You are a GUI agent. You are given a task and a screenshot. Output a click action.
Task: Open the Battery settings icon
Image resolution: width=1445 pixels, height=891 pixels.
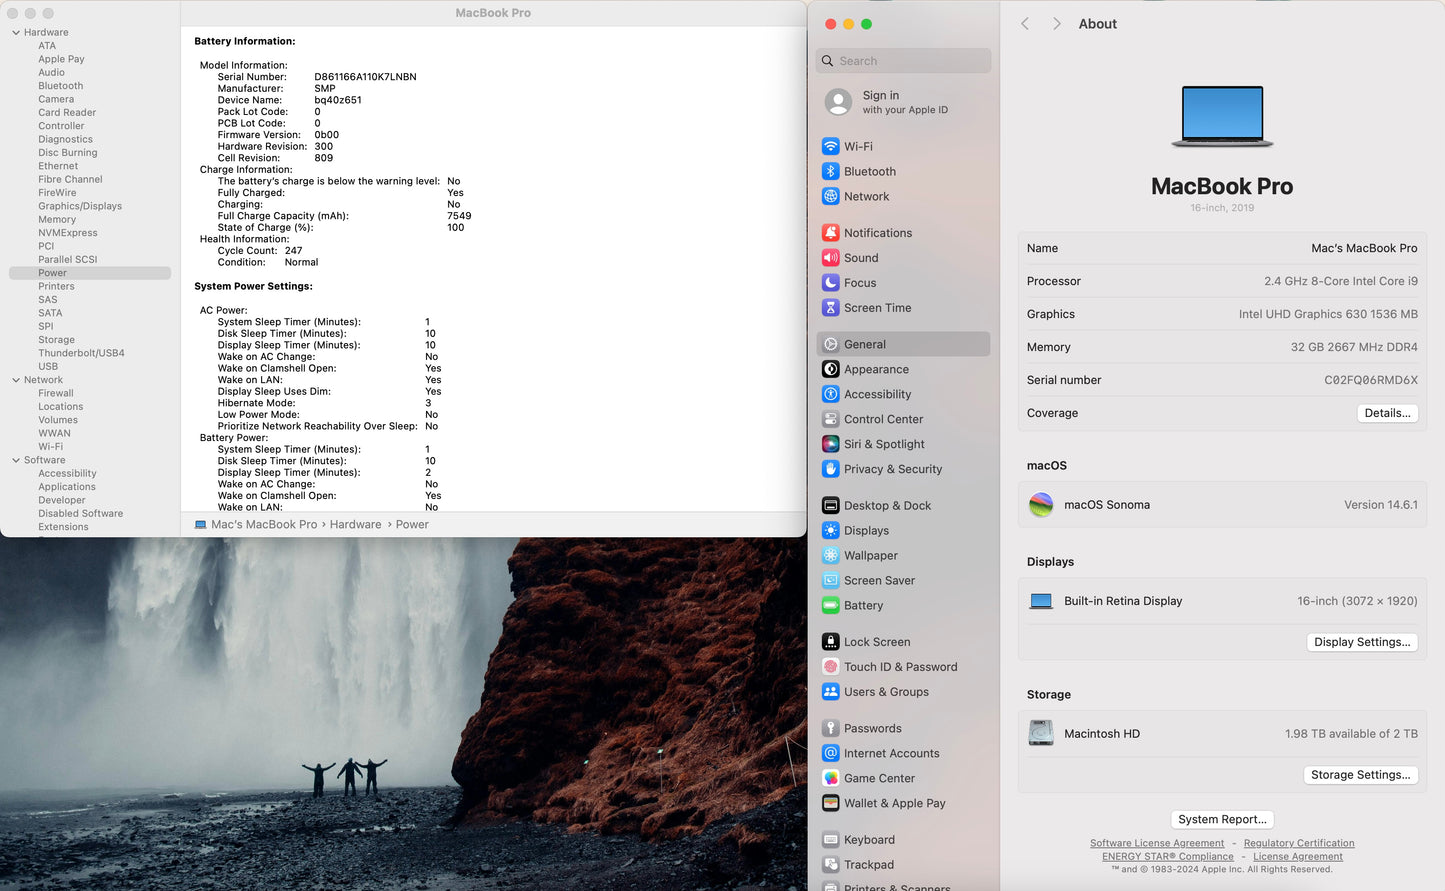[830, 605]
